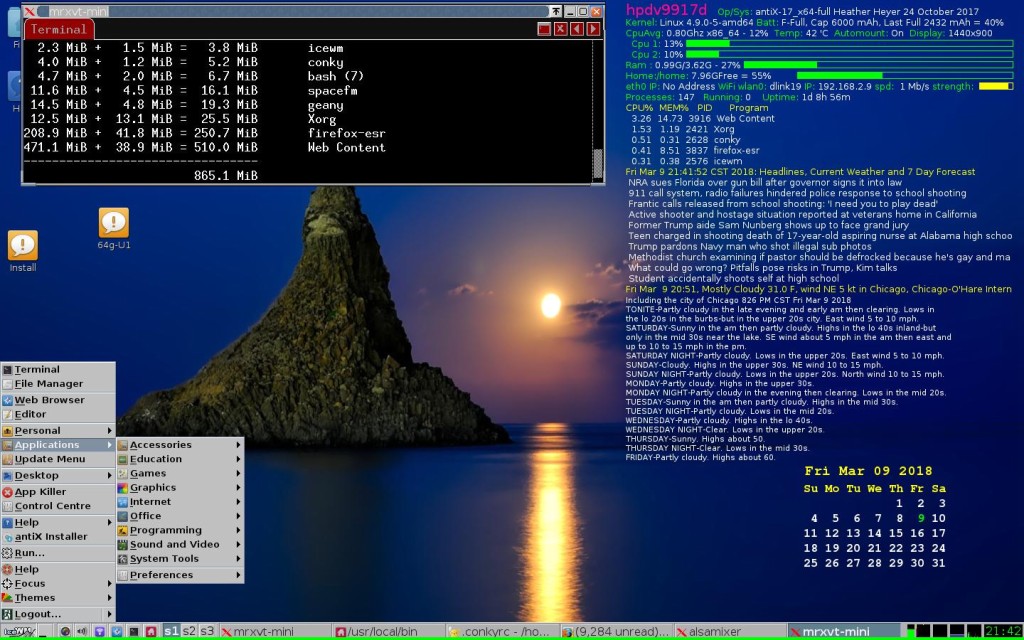Screen dimensions: 1024x640
Task: Open the 64g-U1 desktop icon
Action: pos(114,223)
